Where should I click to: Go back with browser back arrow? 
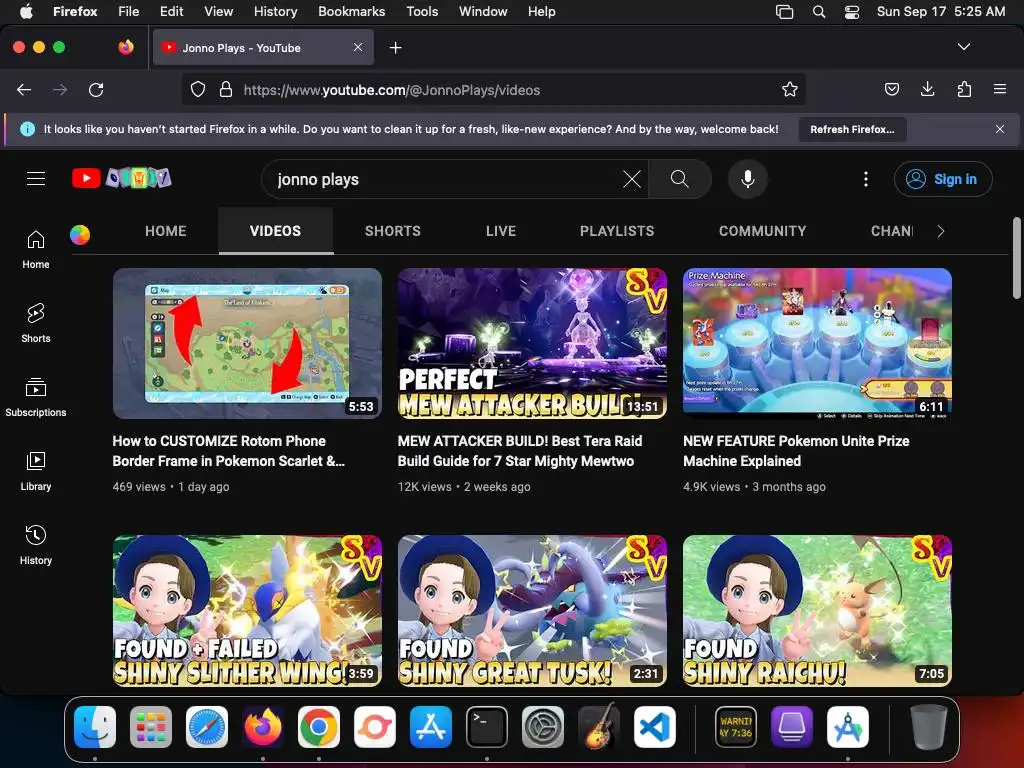pos(24,89)
